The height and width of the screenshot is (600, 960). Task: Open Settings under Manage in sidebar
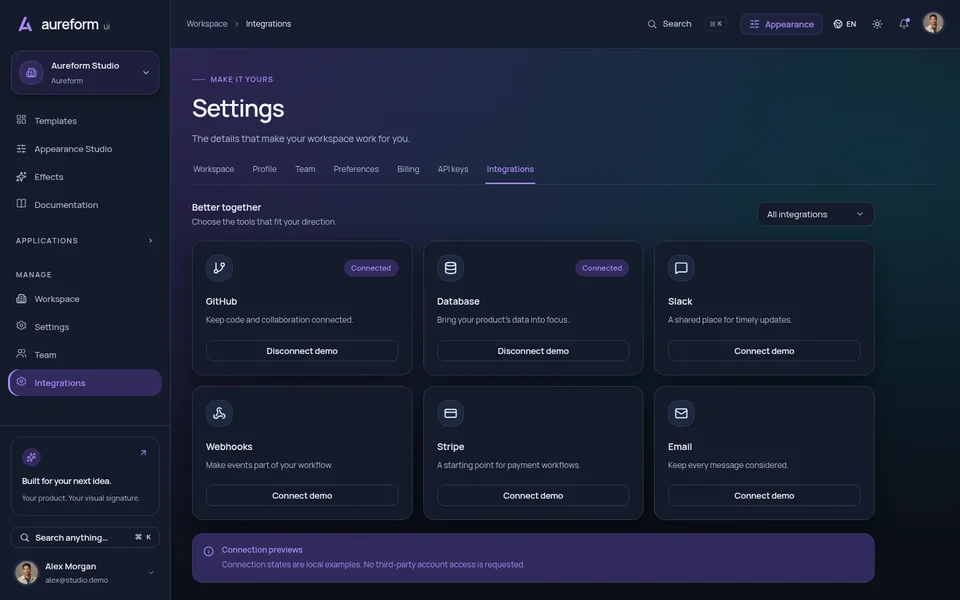[x=85, y=327]
